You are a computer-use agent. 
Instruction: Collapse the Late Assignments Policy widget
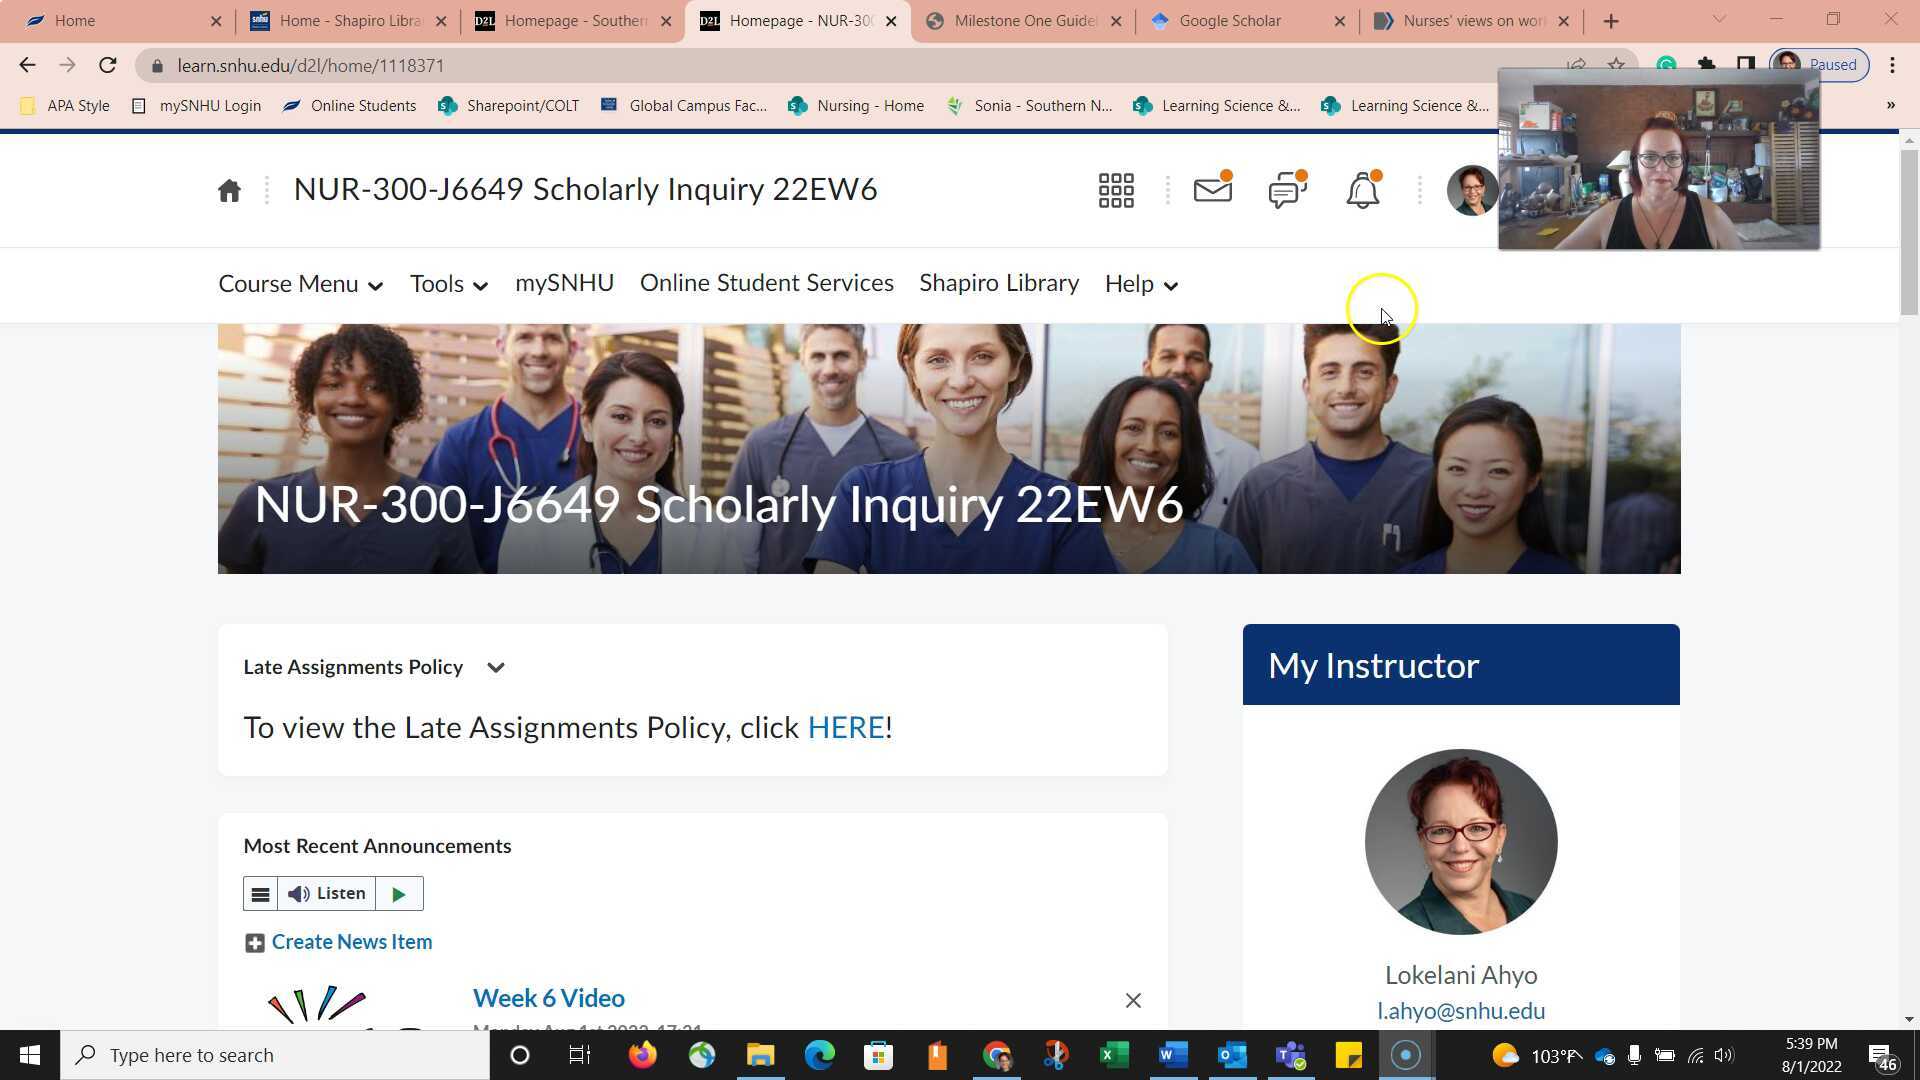coord(496,668)
